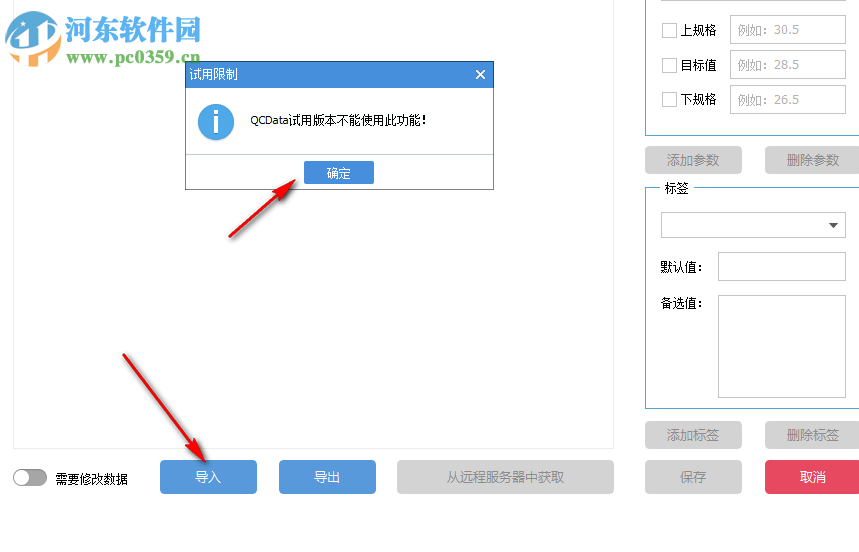859x552 pixels.
Task: Click the 默认值 input field
Action: (782, 266)
